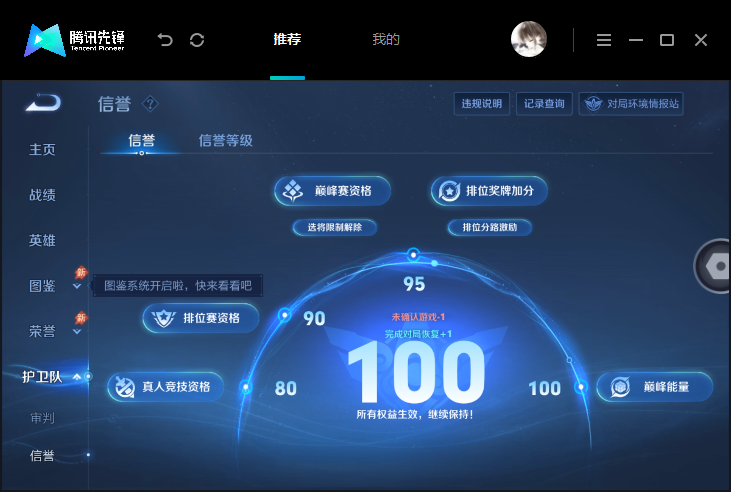The image size is (731, 492).
Task: Open 违规说明 button
Action: 482,104
